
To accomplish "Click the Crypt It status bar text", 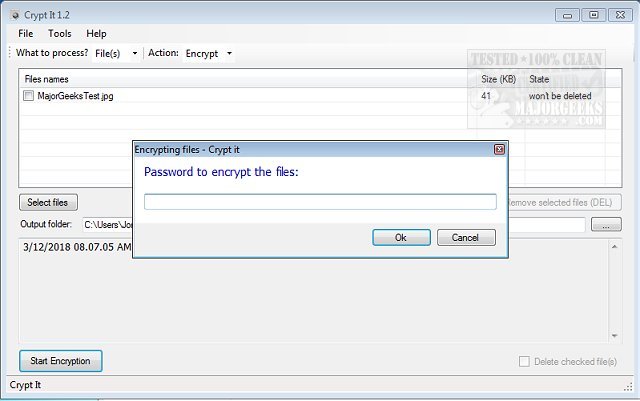I will [25, 385].
